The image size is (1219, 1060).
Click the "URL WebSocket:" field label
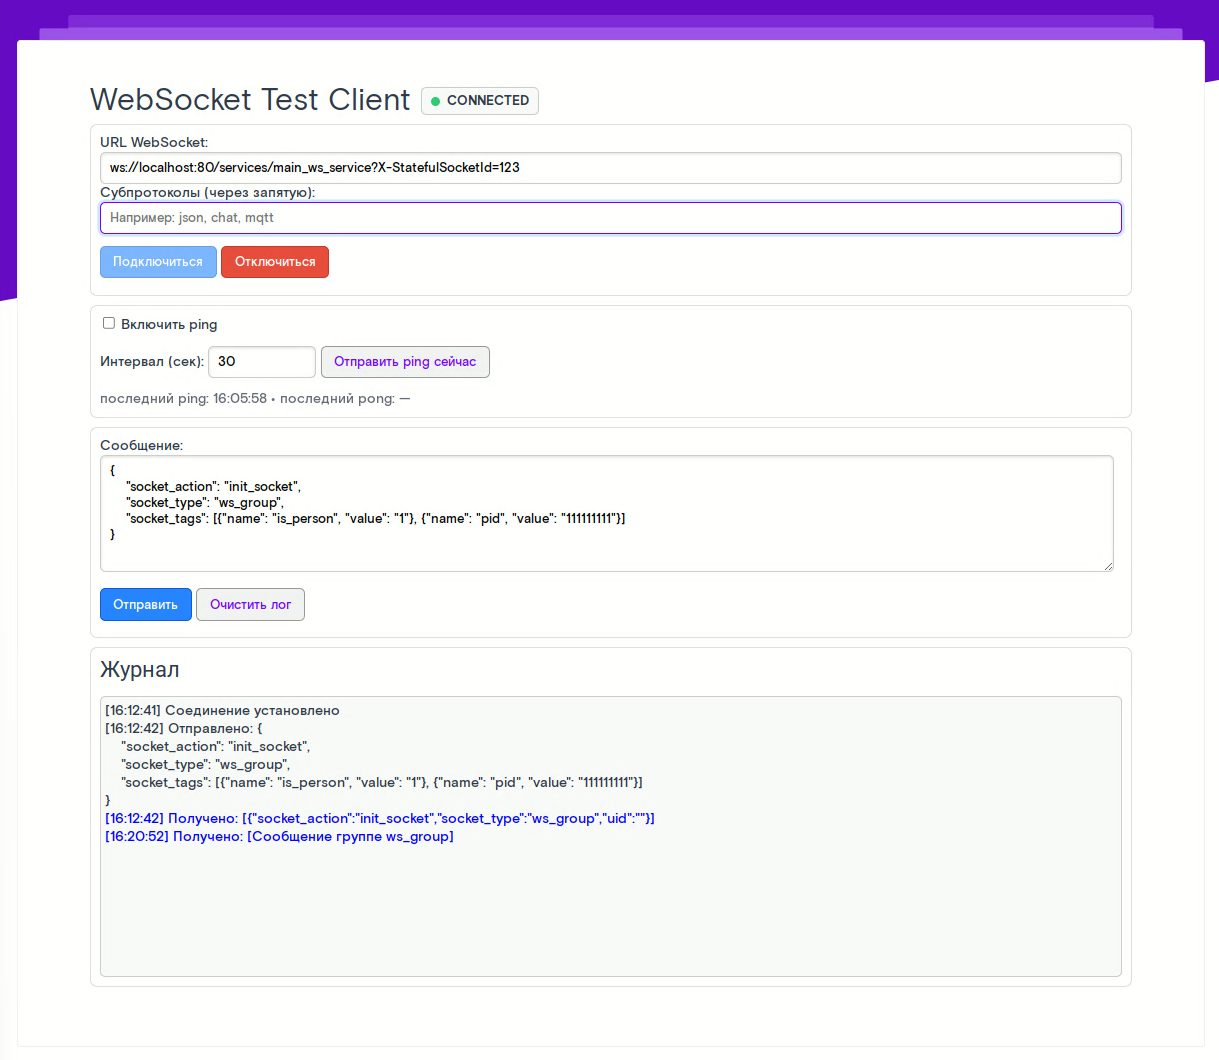point(154,143)
